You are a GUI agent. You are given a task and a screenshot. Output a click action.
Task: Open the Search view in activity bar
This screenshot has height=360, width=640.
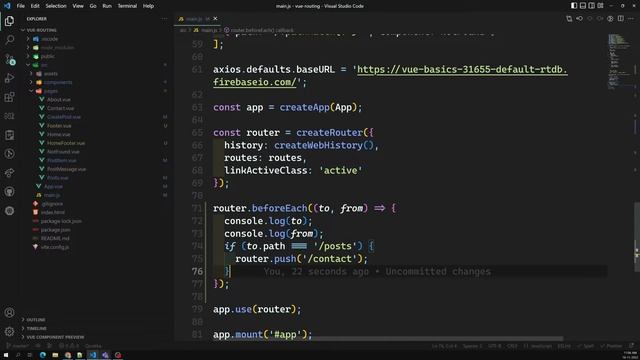point(9,40)
